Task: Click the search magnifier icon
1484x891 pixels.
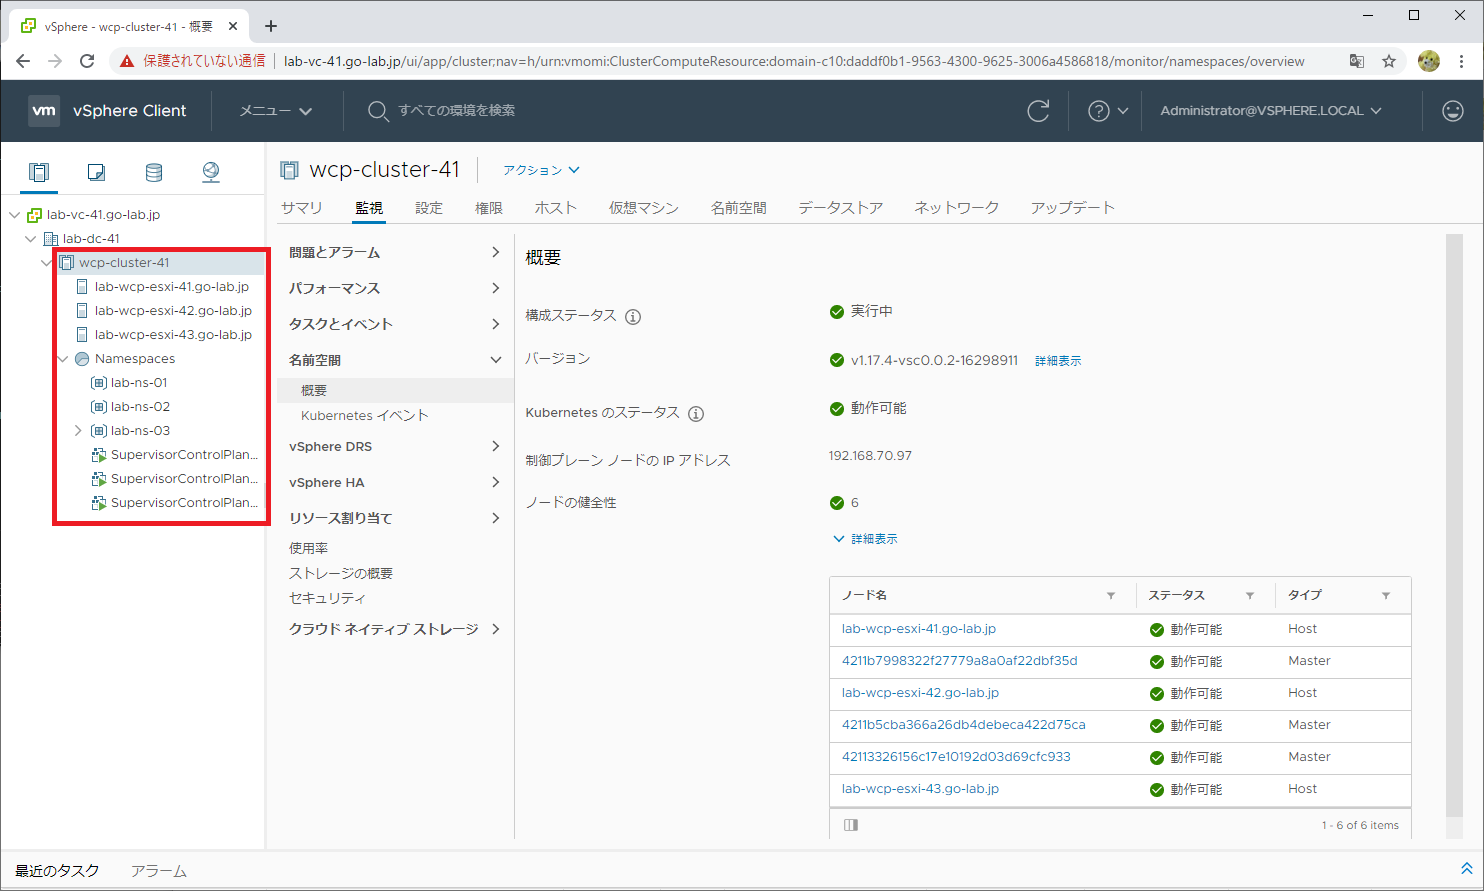Action: [x=377, y=111]
